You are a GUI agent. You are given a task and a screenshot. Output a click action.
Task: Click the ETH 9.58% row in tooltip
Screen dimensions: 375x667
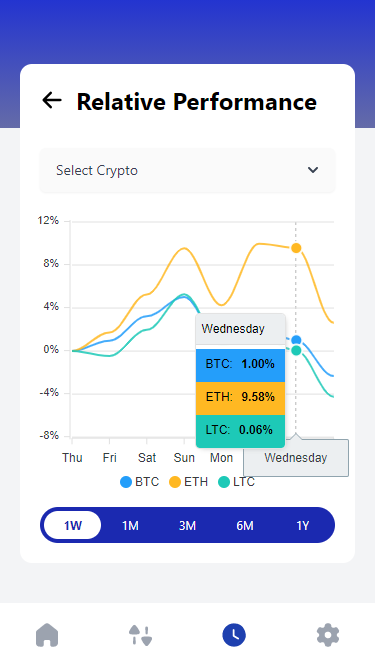[240, 397]
